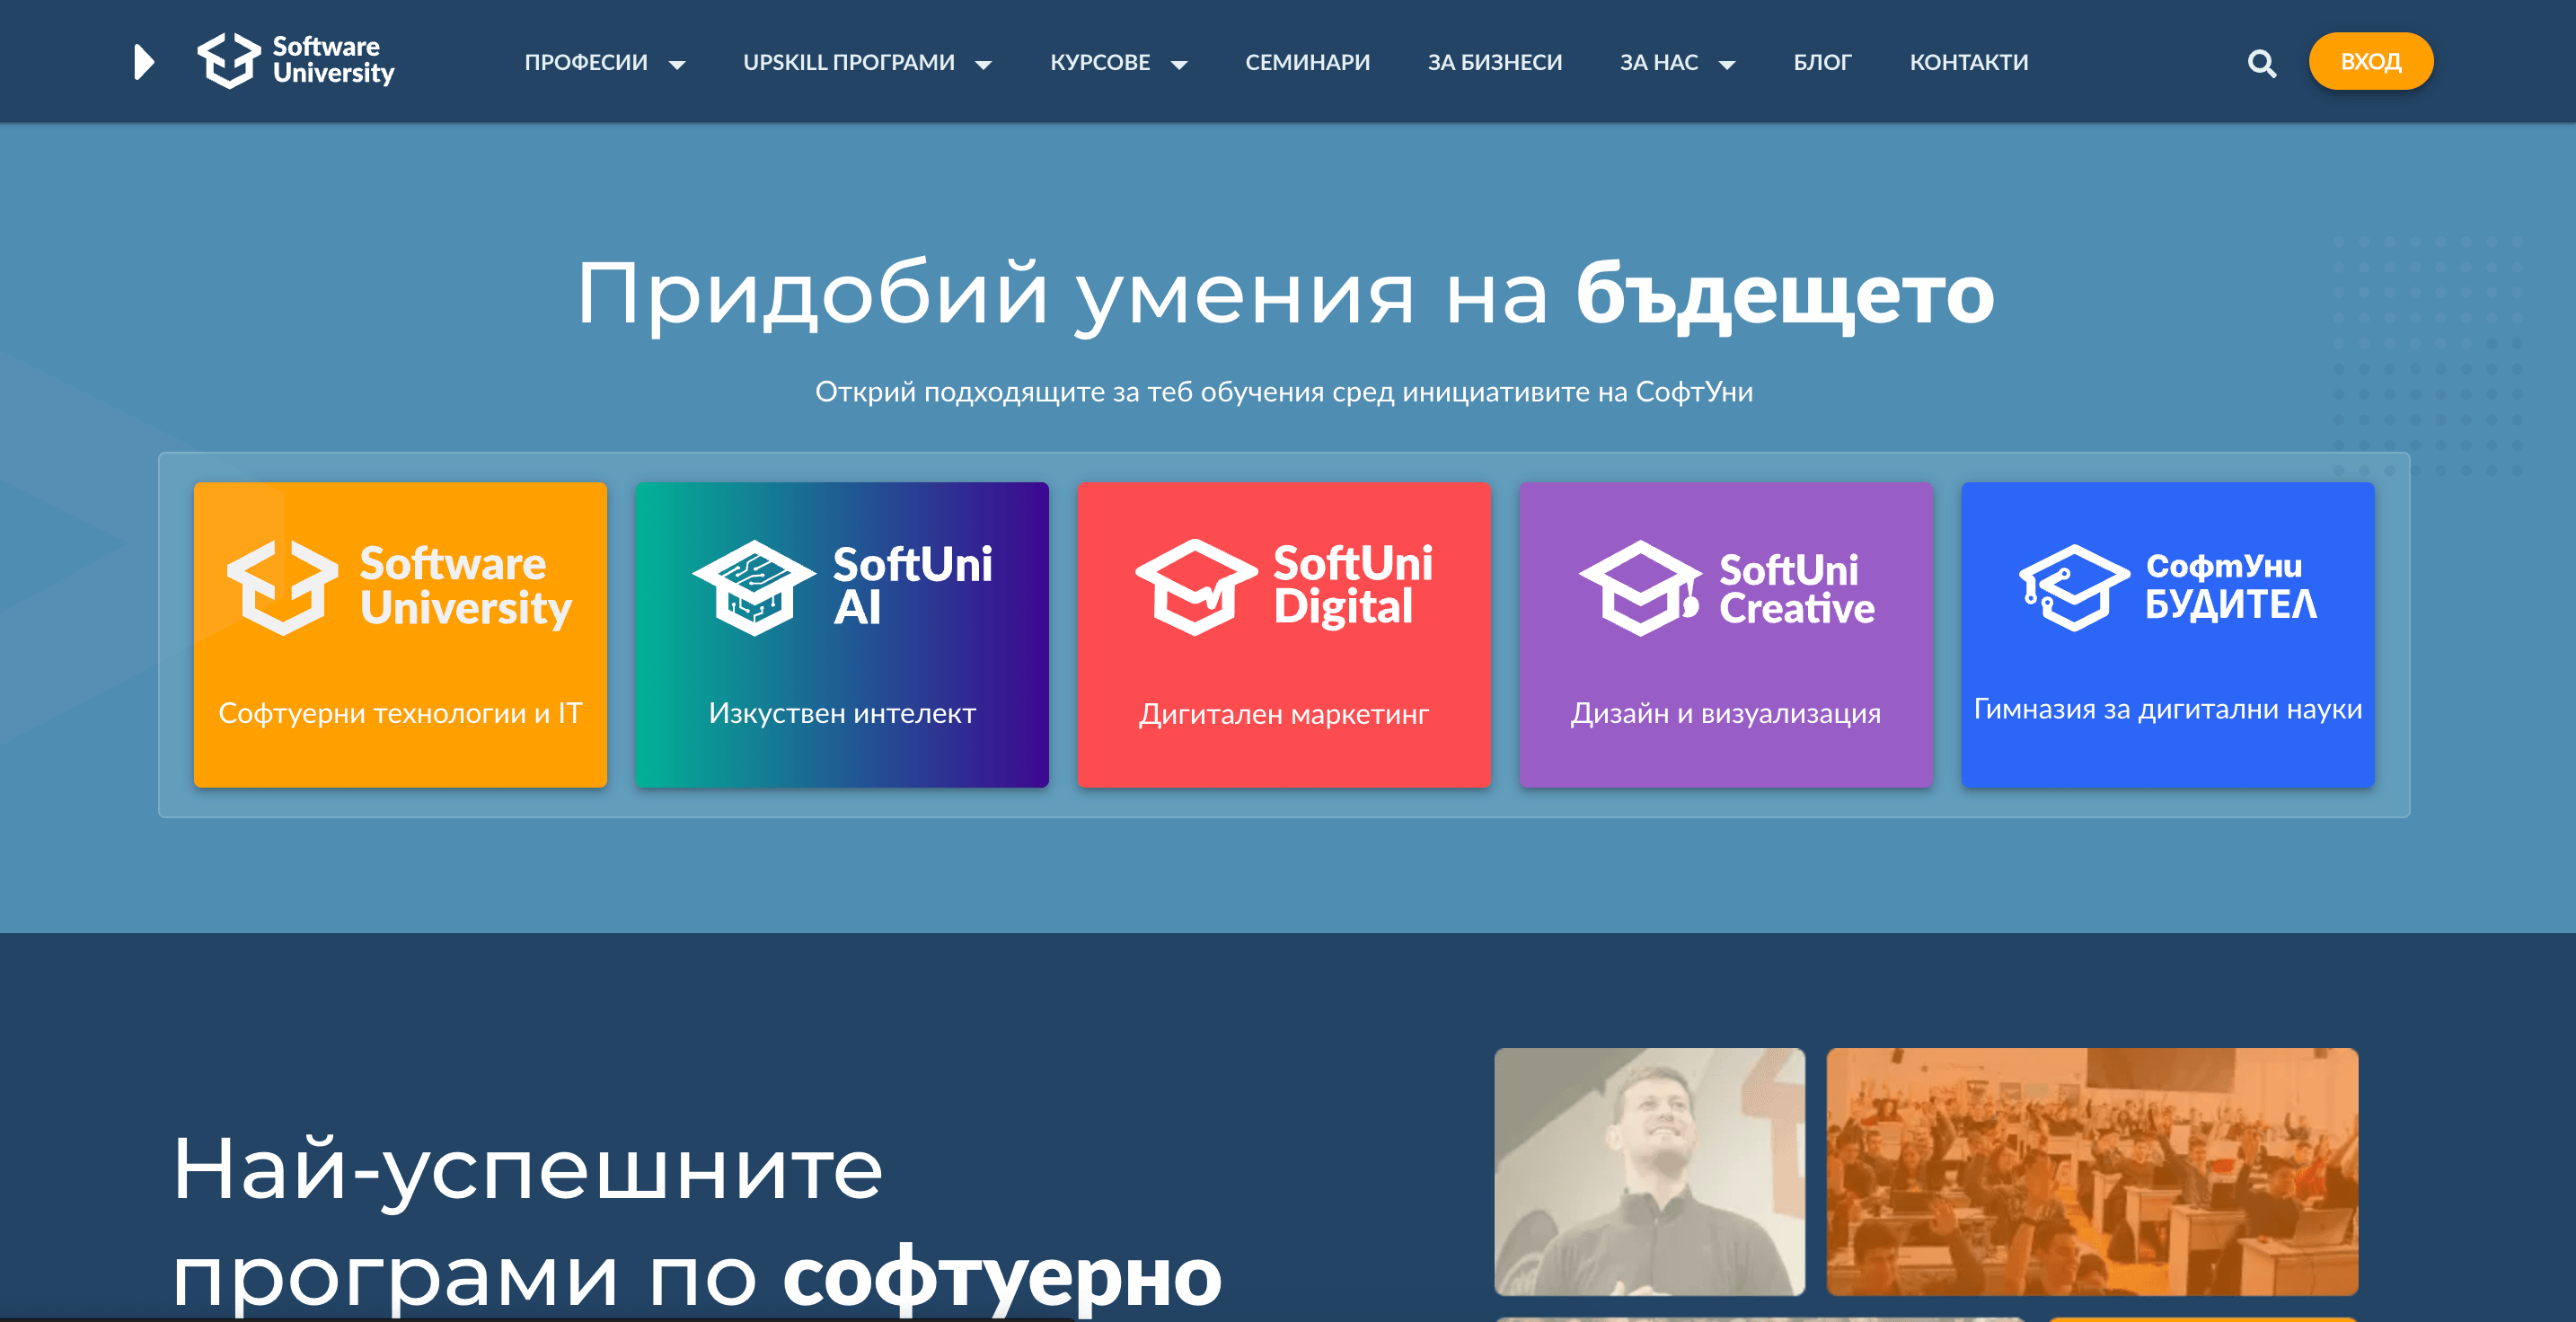2576x1322 pixels.
Task: Open the search magnifier icon
Action: [x=2261, y=63]
